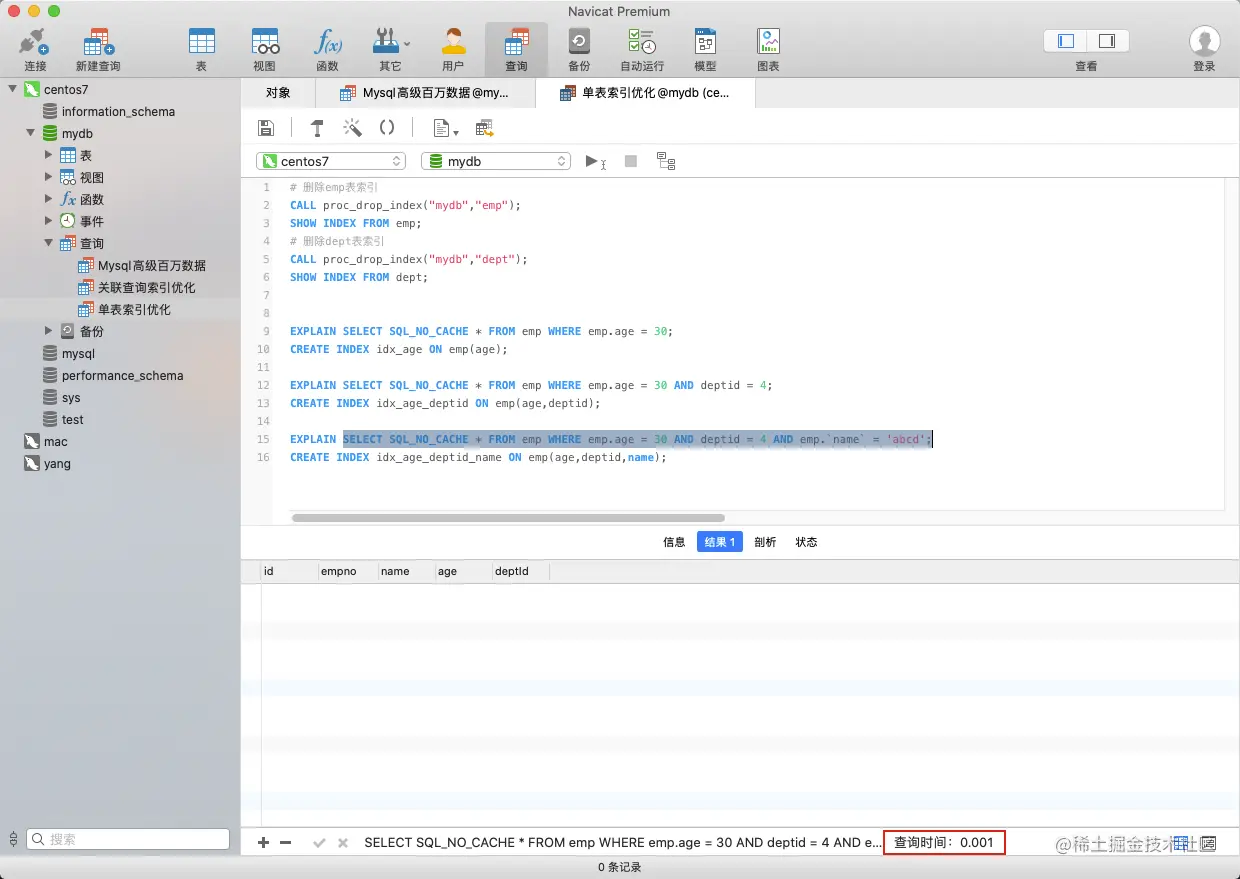Viewport: 1240px width, 879px height.
Task: Select the 结果 1 tab
Action: pyautogui.click(x=720, y=542)
